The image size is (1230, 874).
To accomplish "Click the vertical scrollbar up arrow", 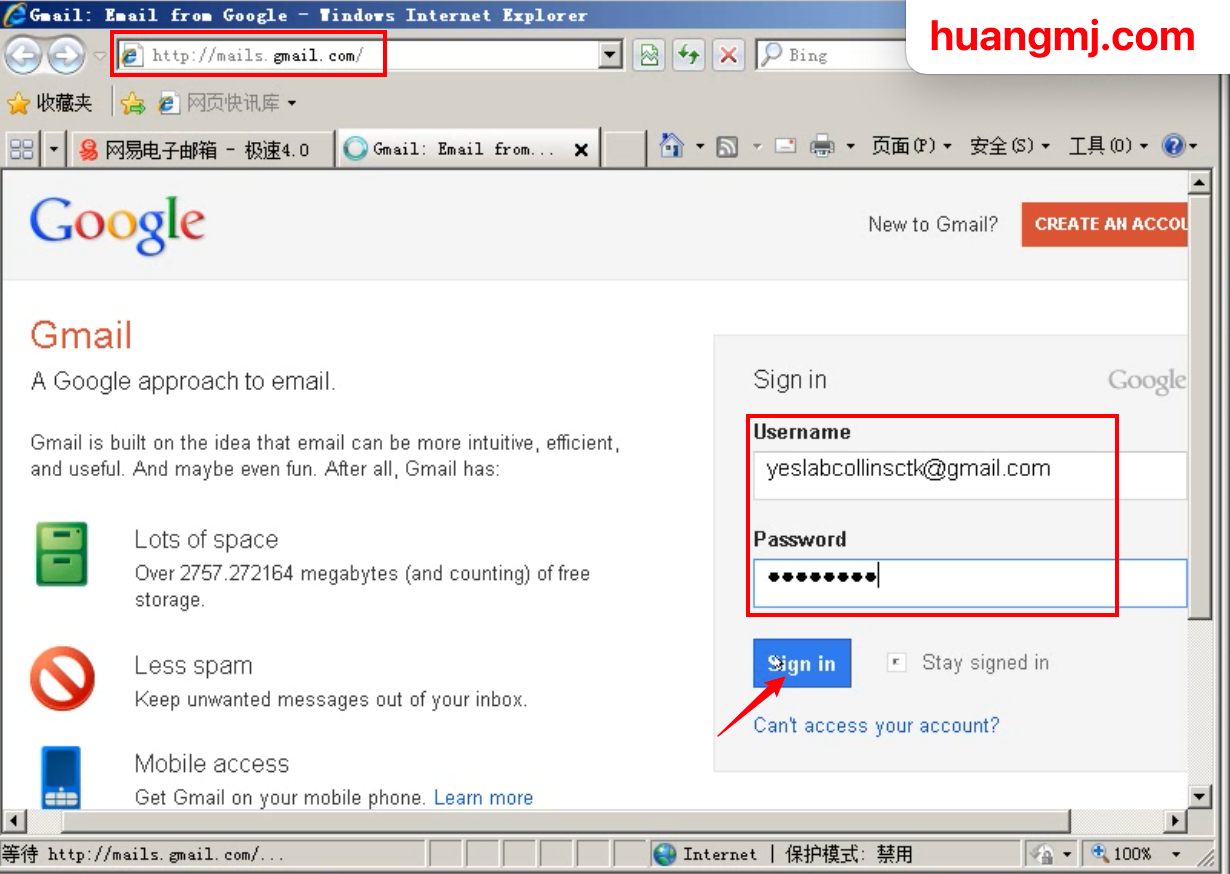I will (1200, 183).
